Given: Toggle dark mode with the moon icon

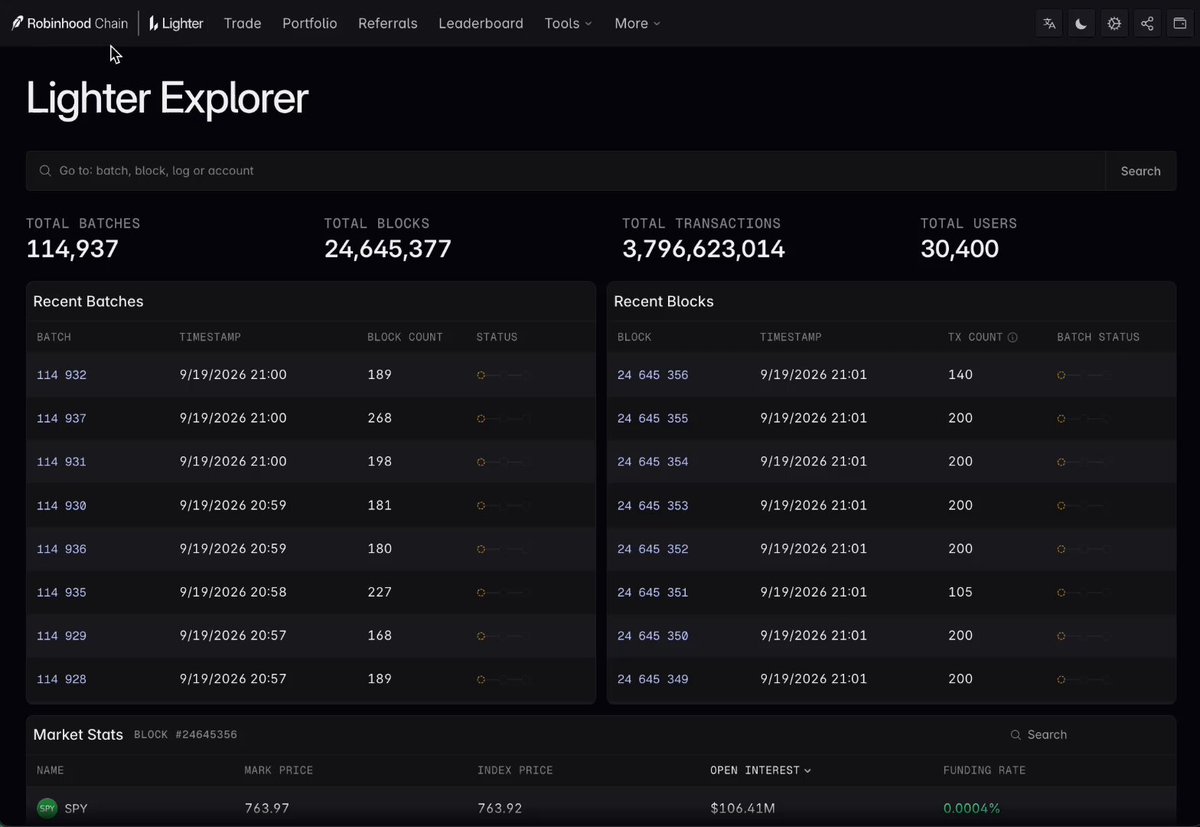Looking at the screenshot, I should click(1082, 24).
